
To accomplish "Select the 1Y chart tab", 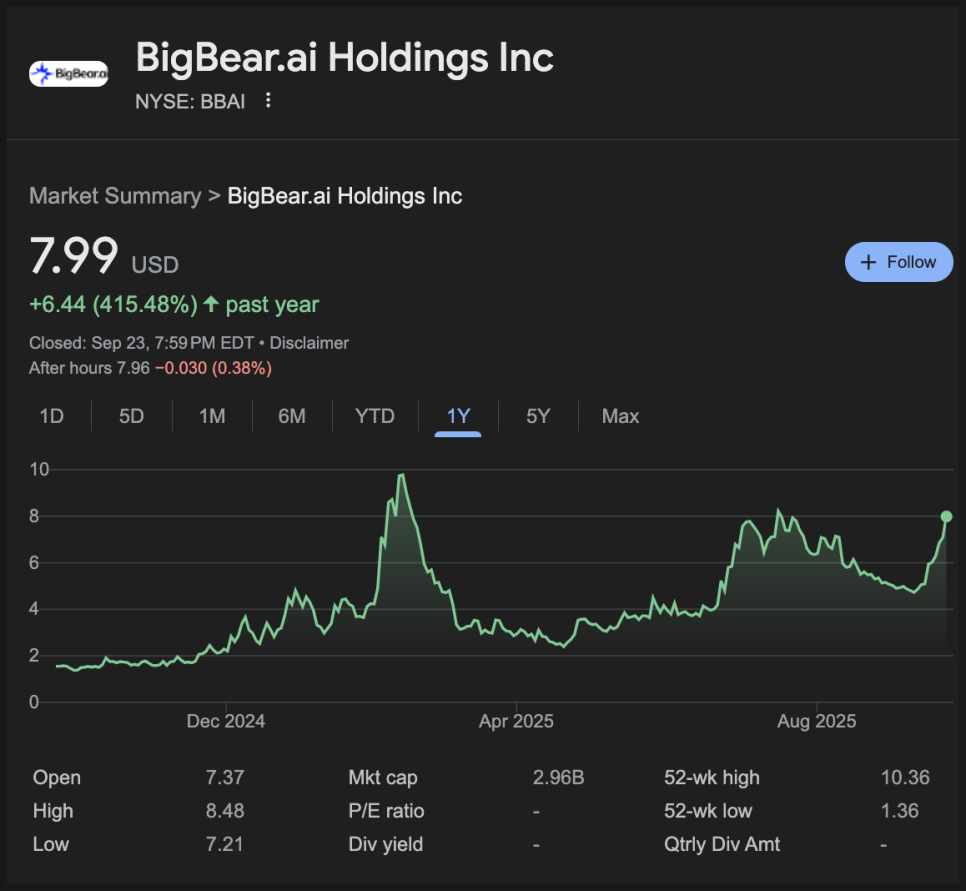I will [458, 417].
